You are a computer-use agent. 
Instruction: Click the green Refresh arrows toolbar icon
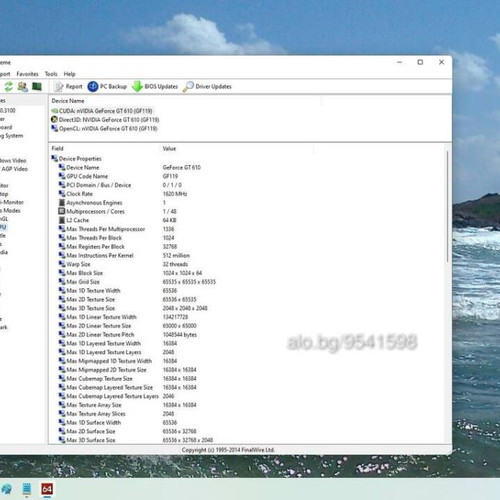click(x=8, y=87)
